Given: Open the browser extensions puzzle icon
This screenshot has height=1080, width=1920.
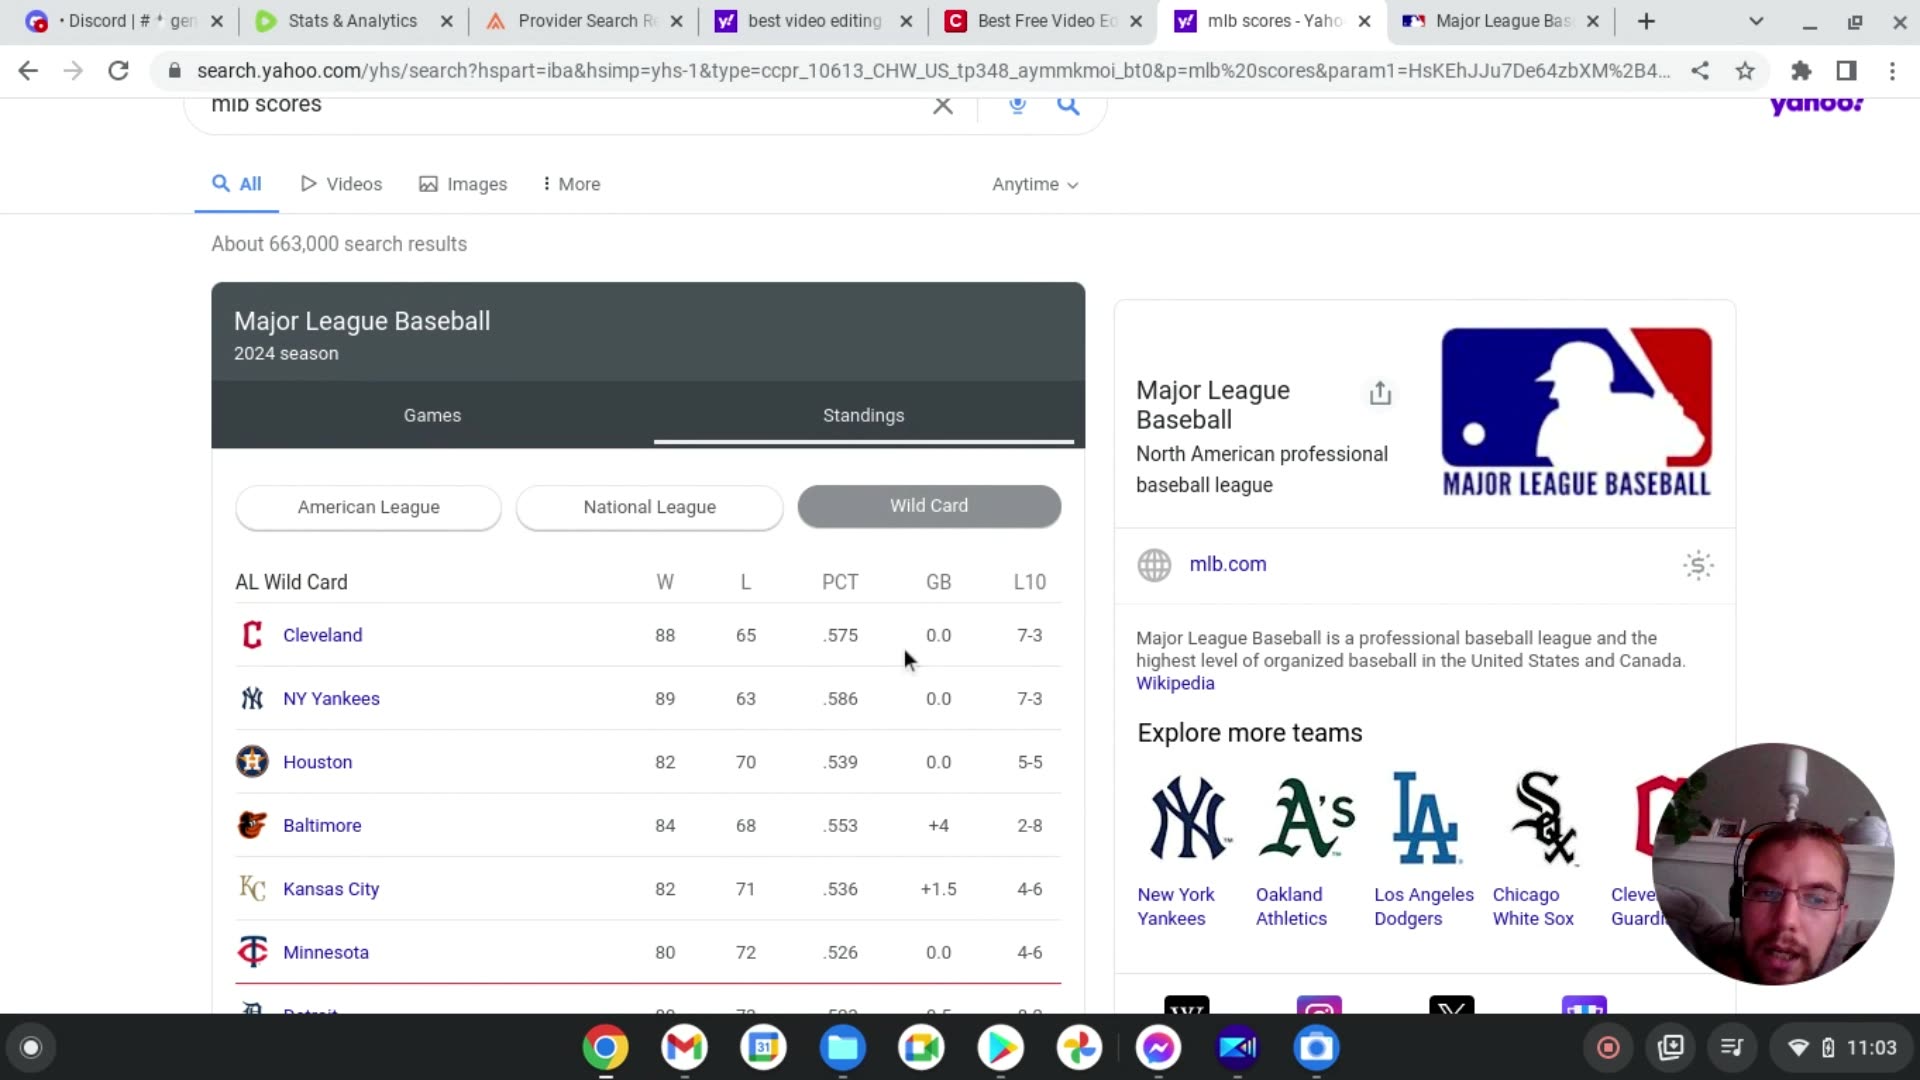Looking at the screenshot, I should 1801,71.
